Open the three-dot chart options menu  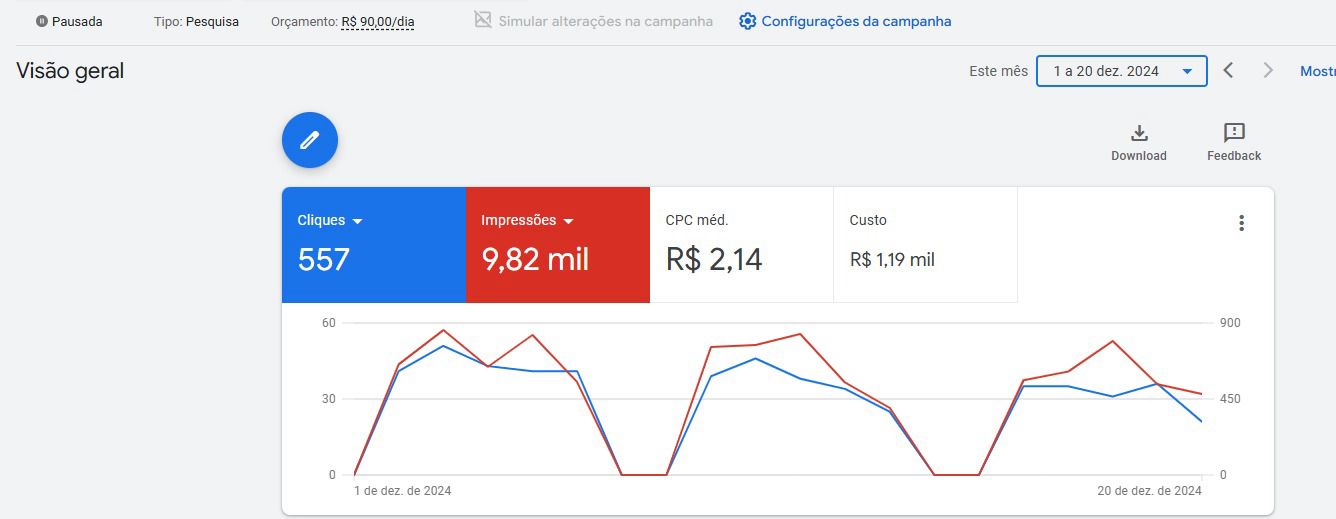[1241, 223]
